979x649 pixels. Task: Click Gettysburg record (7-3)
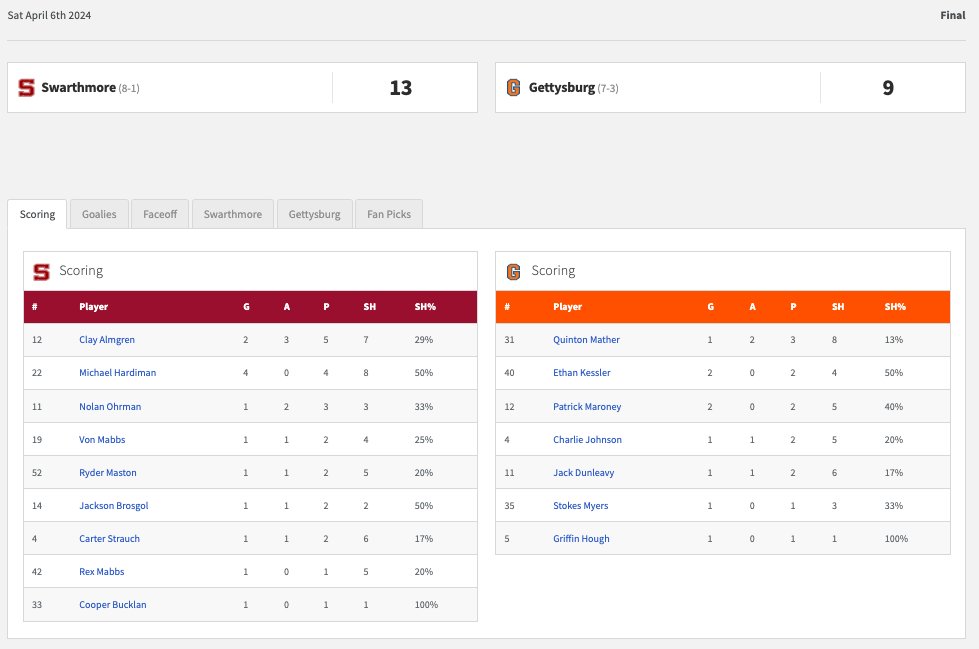point(608,89)
